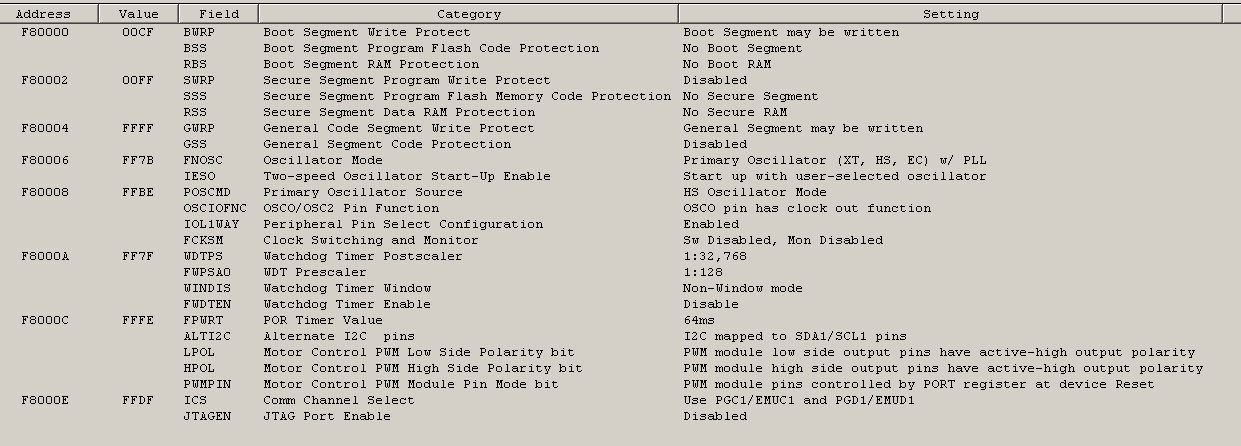Select the FF7B value at address F80006
Screen dimensions: 1241x446
tap(138, 160)
